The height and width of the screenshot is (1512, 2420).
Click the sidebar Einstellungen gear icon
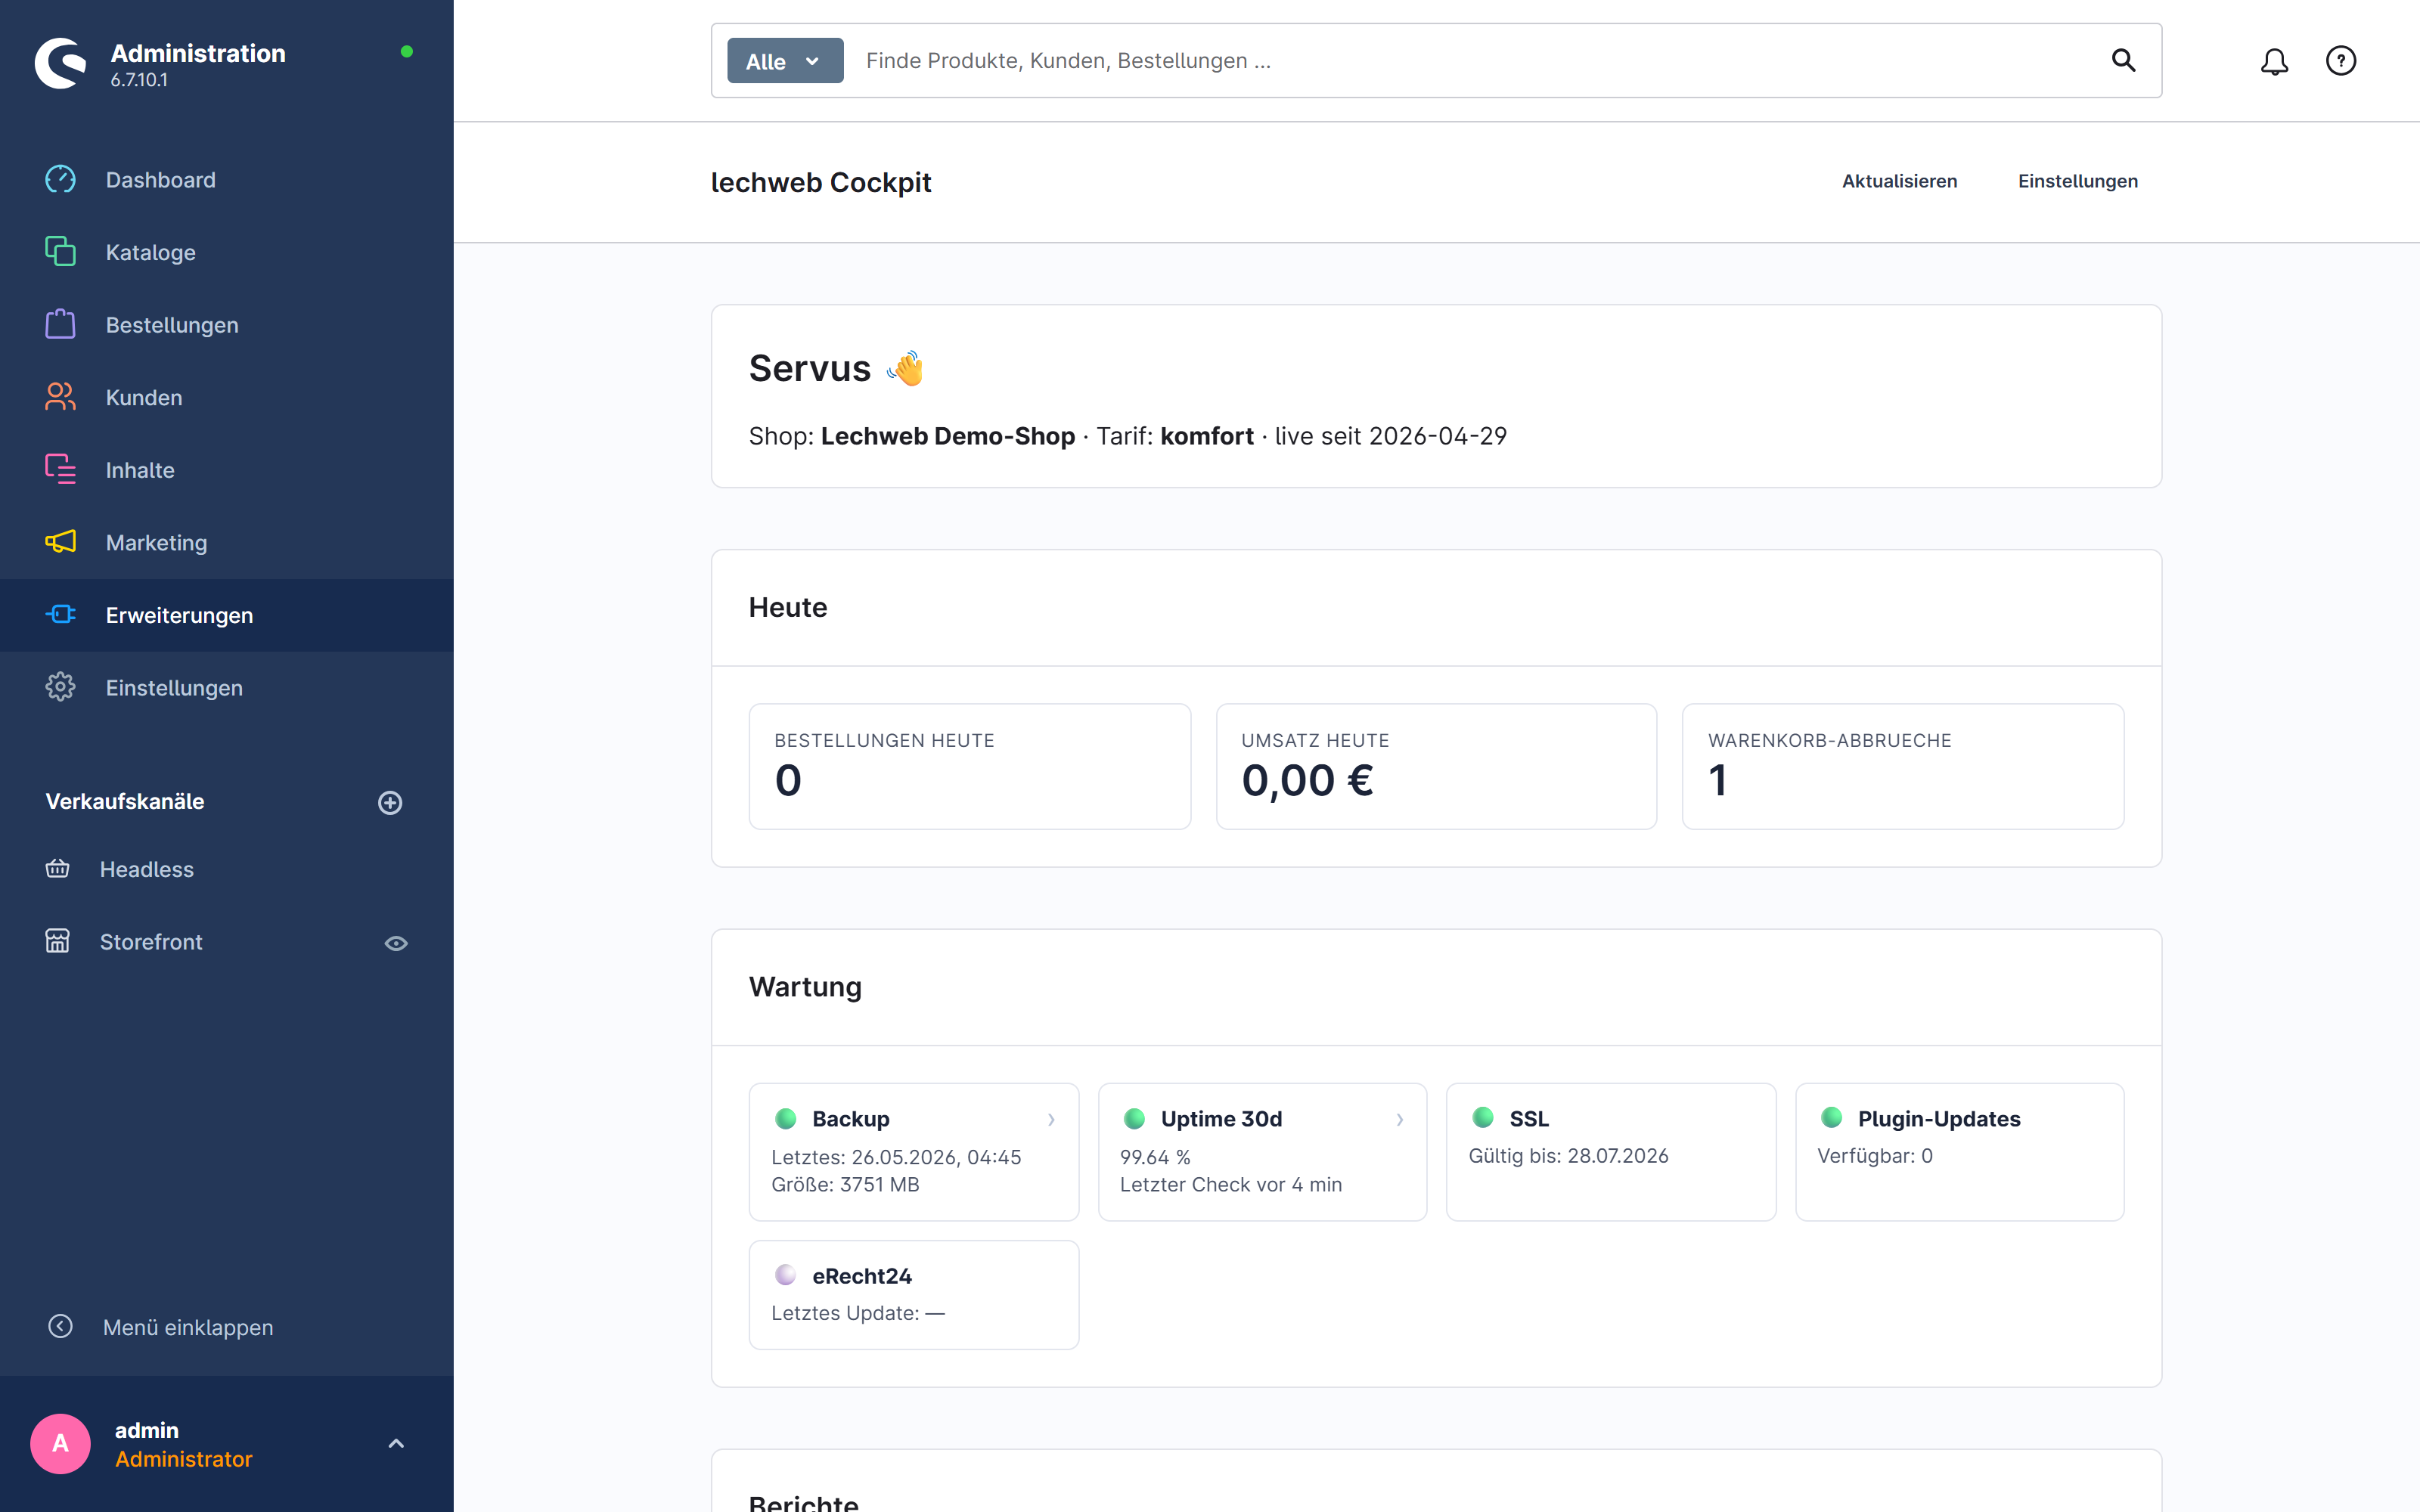point(60,687)
